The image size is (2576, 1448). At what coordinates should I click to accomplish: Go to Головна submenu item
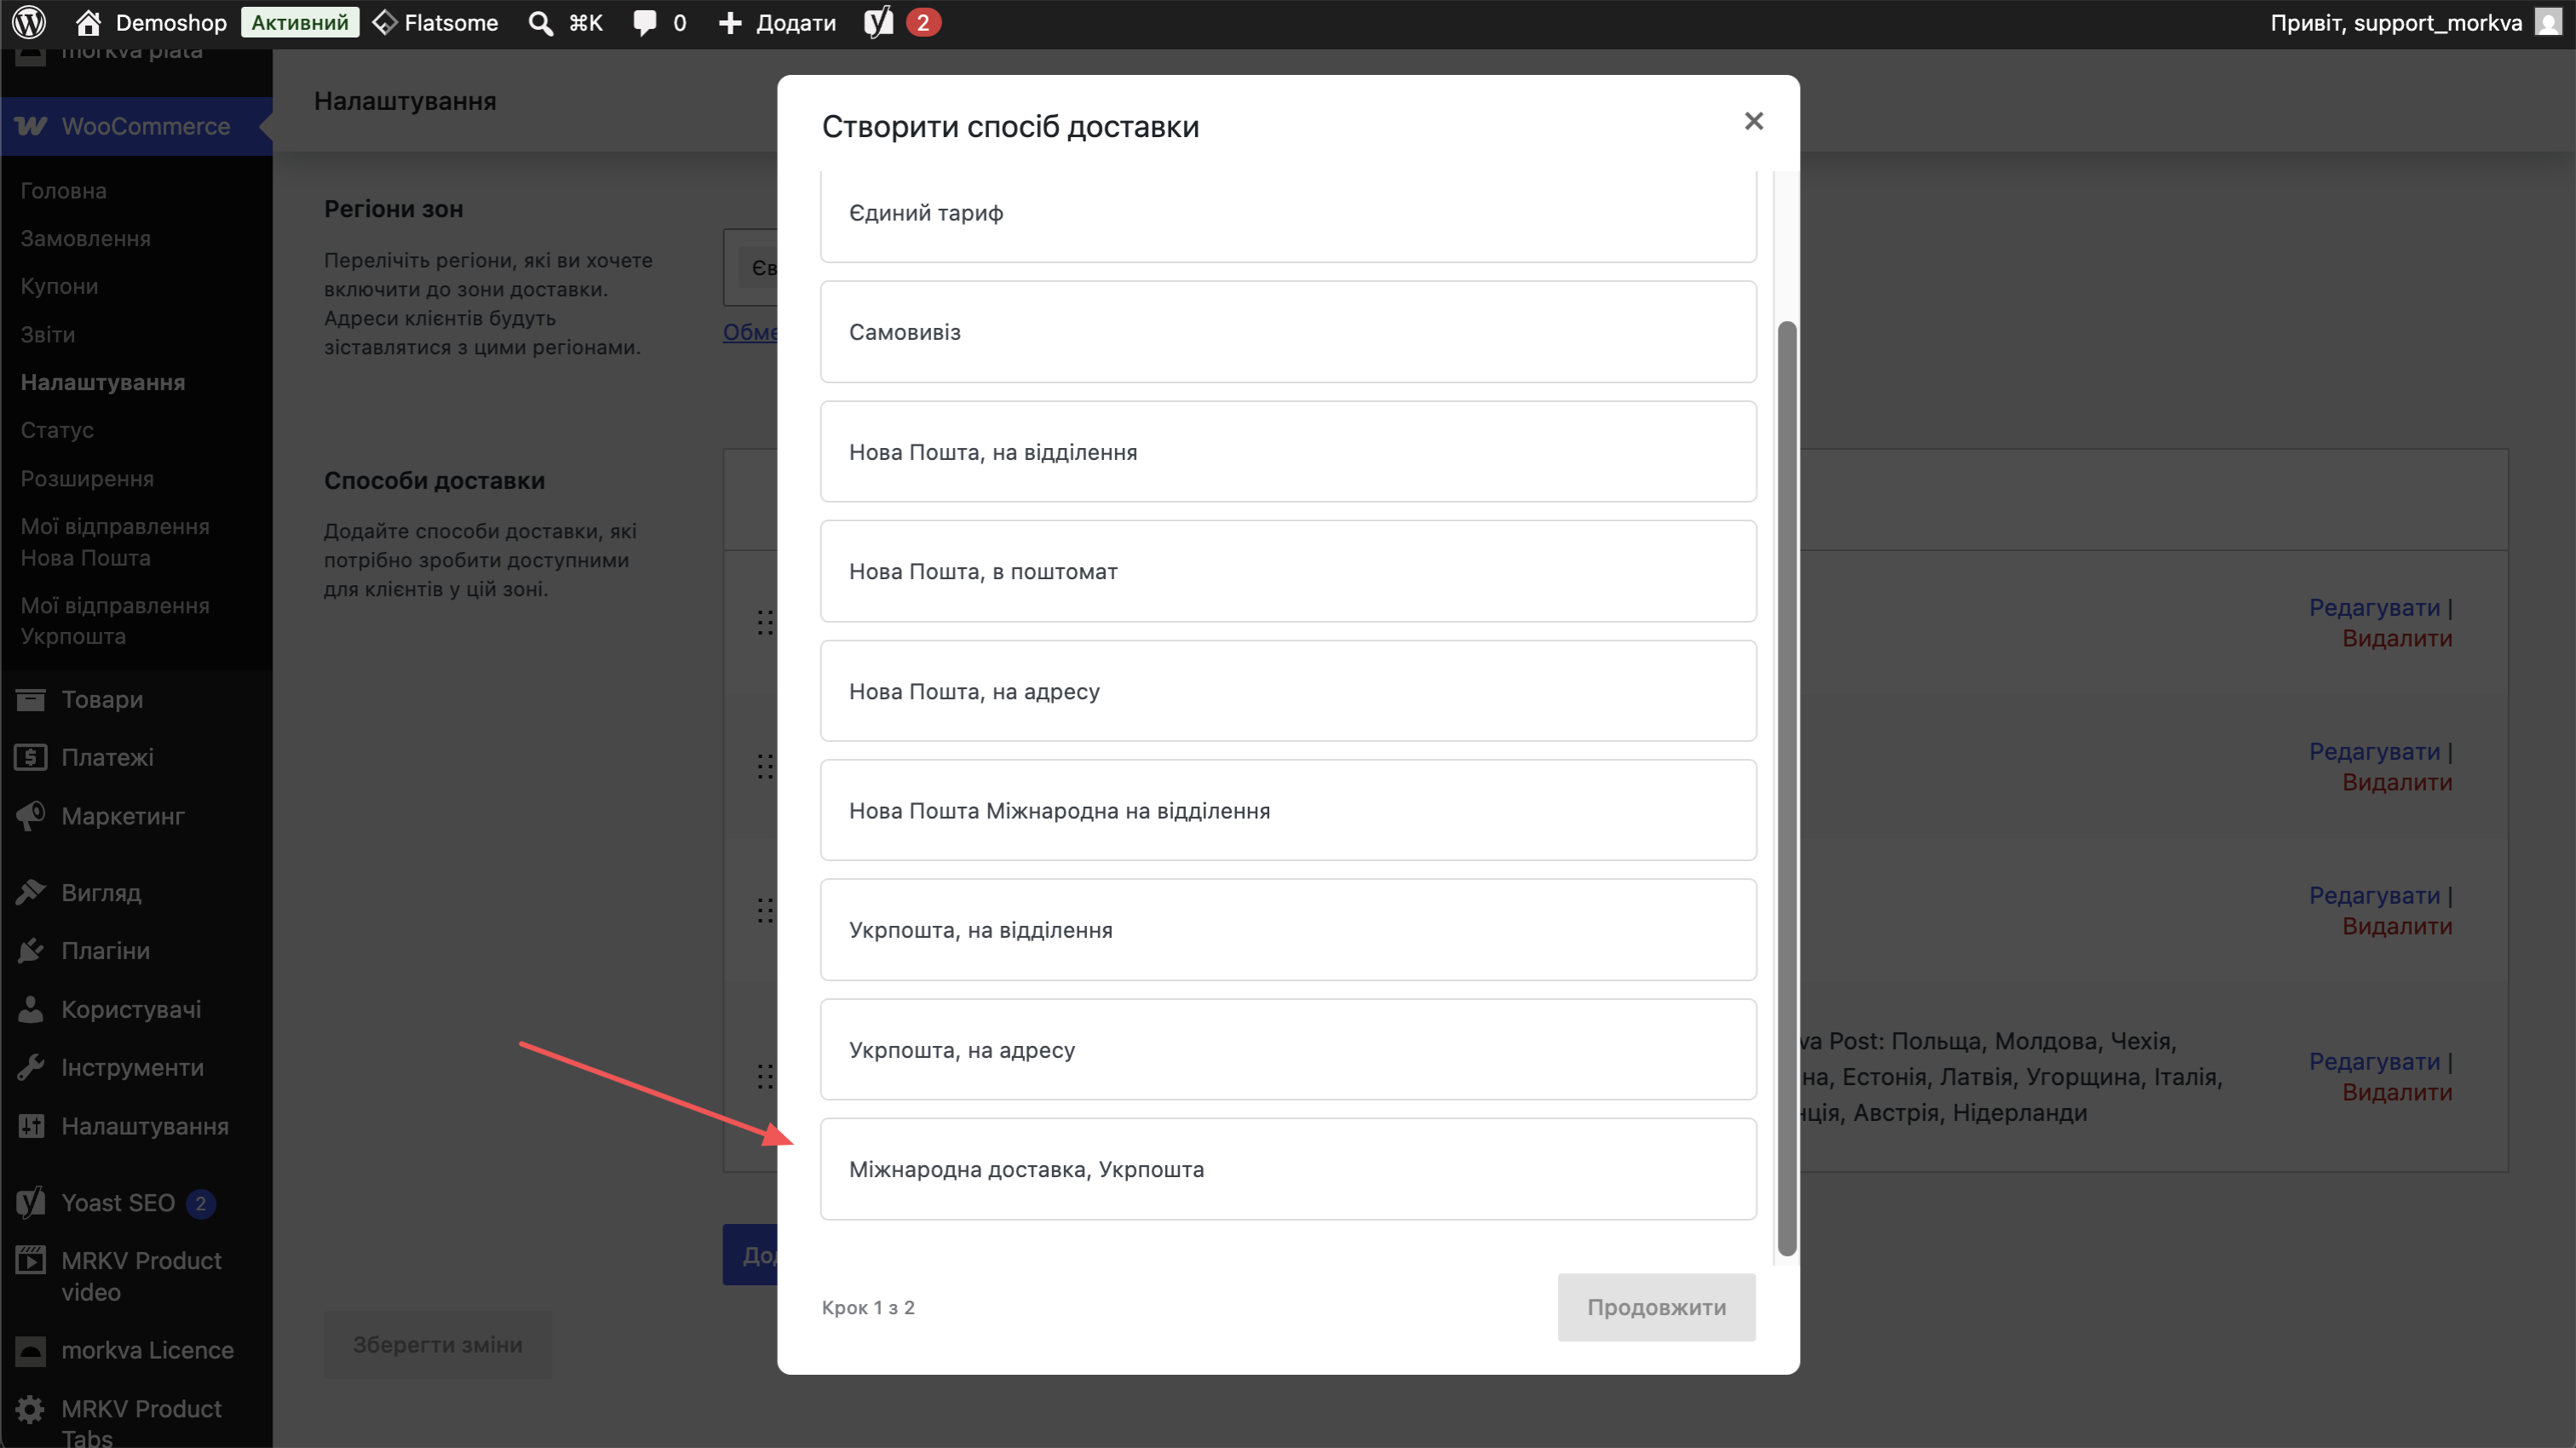click(x=63, y=190)
